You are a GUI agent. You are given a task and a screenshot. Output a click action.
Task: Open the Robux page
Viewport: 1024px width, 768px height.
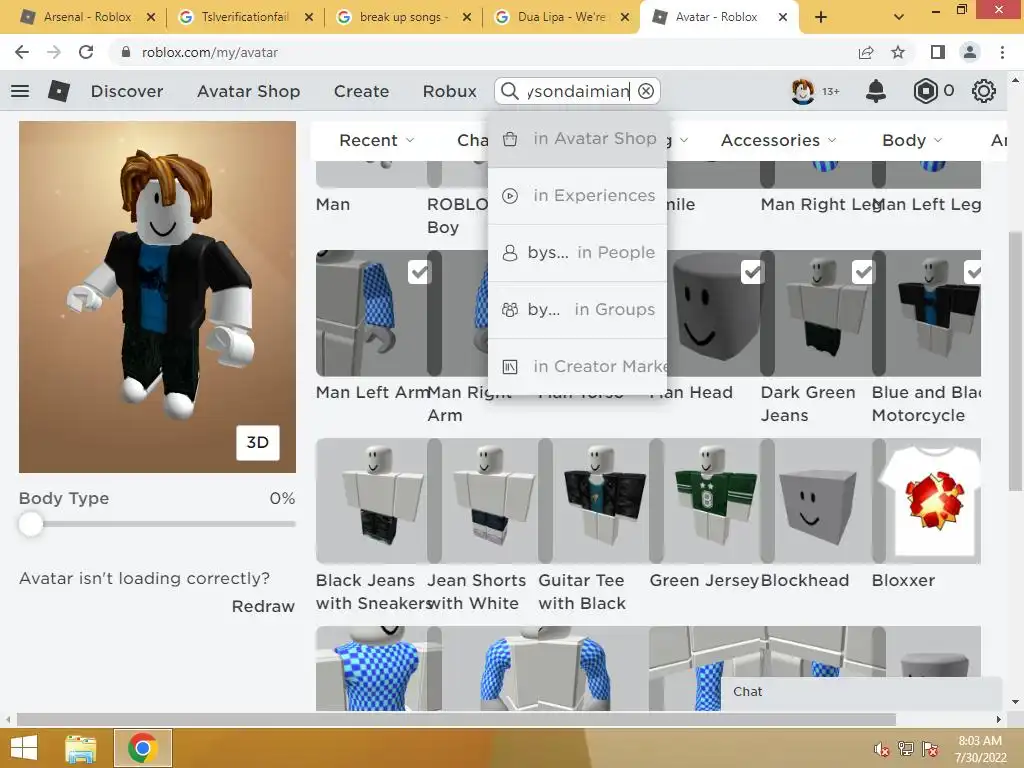[449, 91]
